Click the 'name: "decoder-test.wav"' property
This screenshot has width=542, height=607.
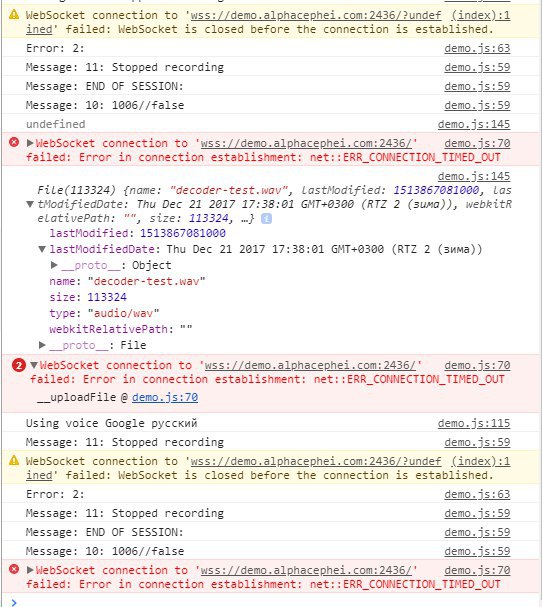[127, 281]
